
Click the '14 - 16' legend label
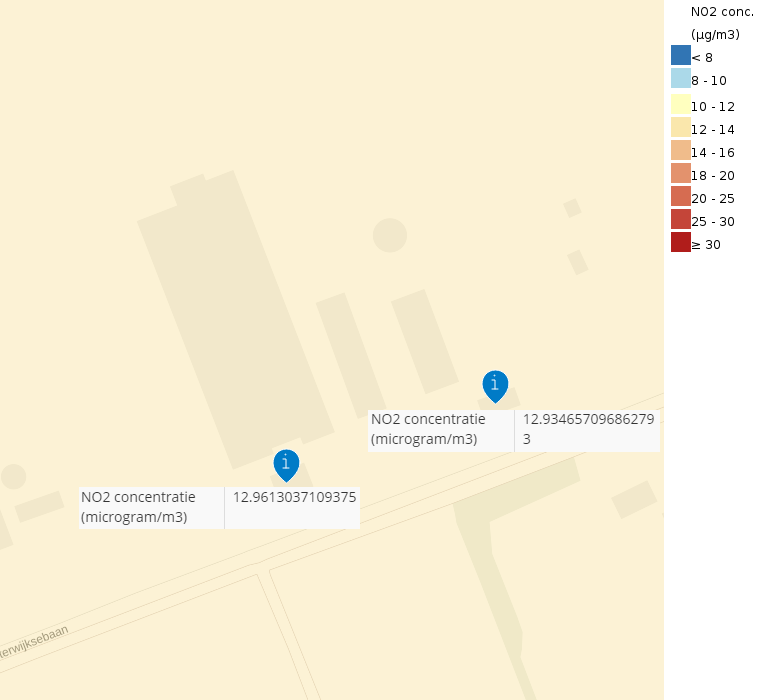point(713,153)
